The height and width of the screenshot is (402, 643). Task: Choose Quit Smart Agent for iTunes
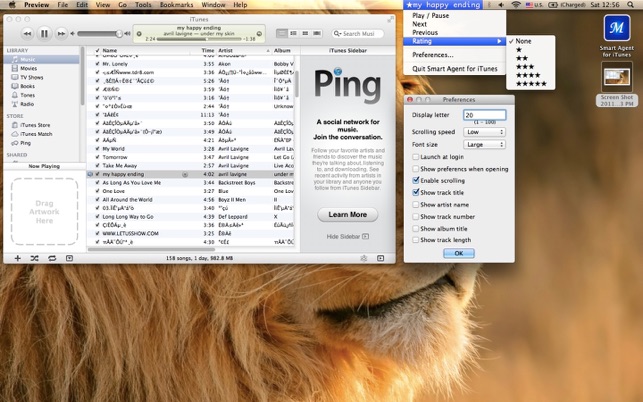pos(454,69)
